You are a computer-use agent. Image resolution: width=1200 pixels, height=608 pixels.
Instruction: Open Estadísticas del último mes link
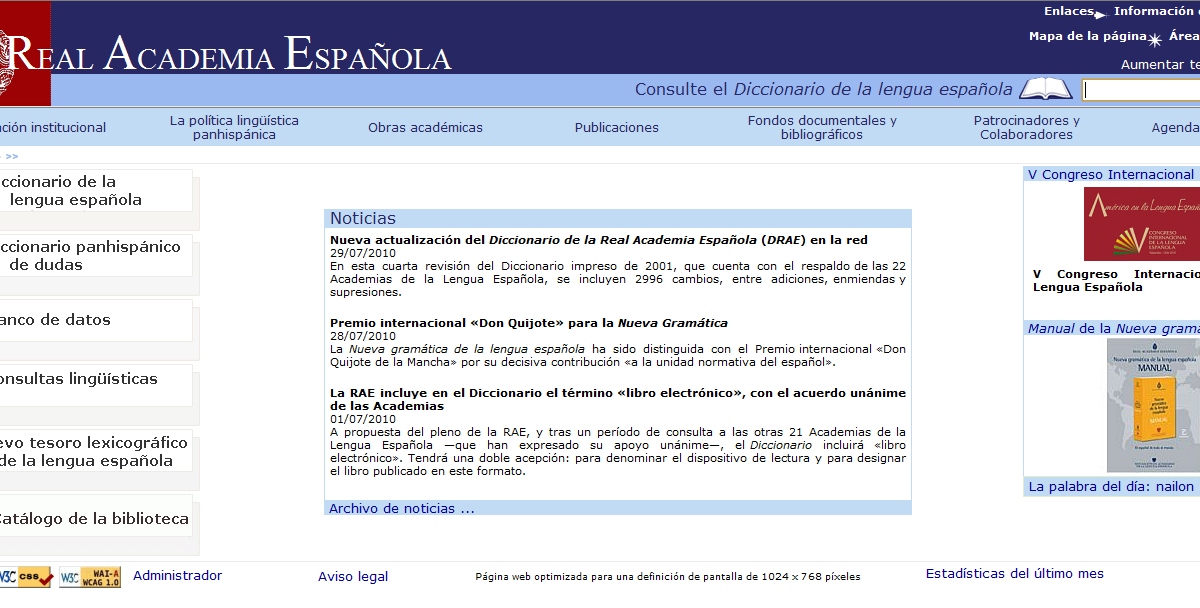[x=1015, y=573]
